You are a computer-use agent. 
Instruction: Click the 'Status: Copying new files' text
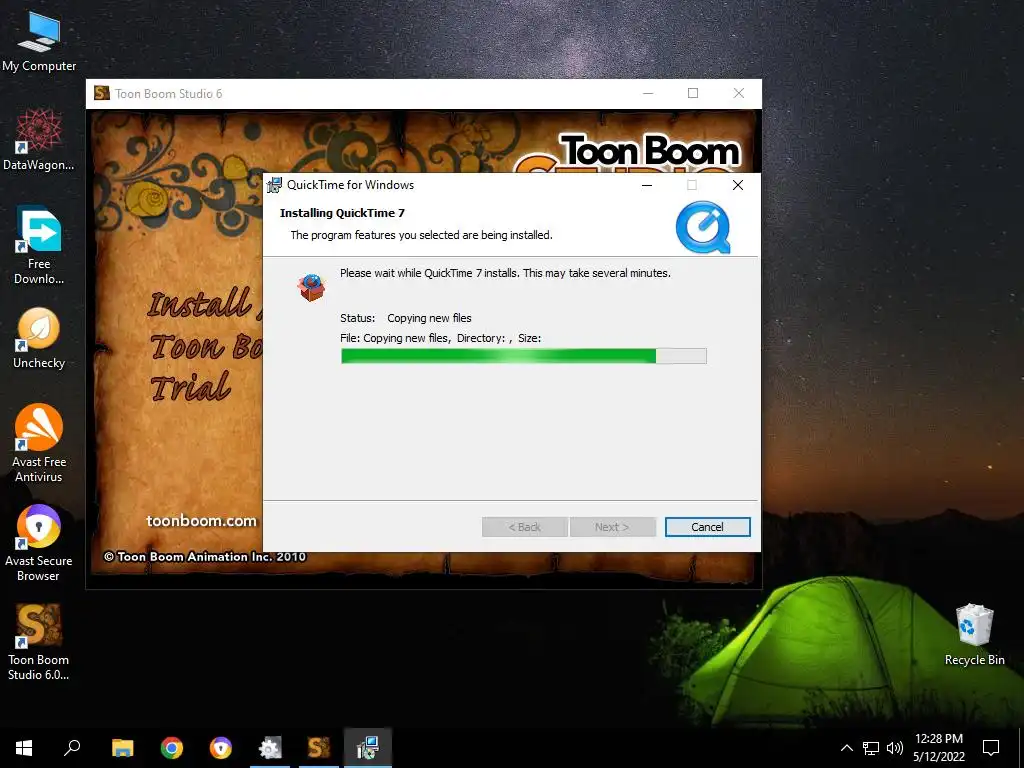[406, 318]
